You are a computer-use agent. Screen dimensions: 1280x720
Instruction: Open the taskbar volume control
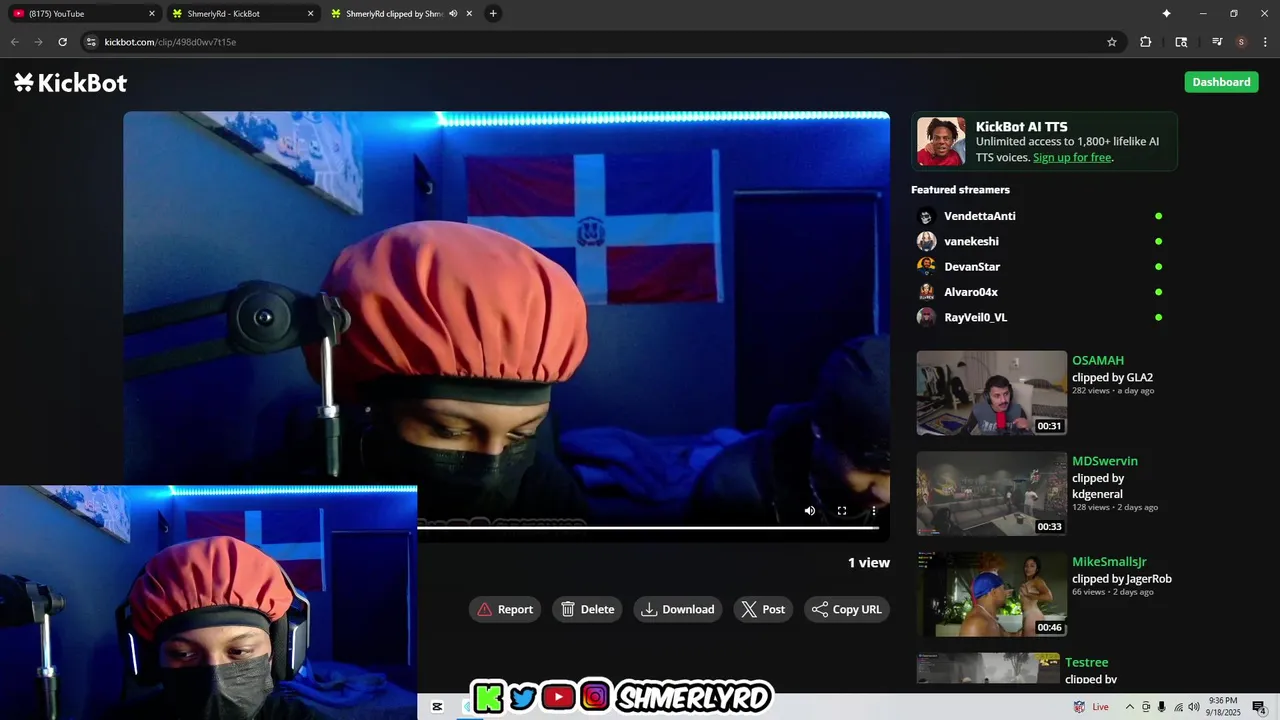coord(1194,707)
